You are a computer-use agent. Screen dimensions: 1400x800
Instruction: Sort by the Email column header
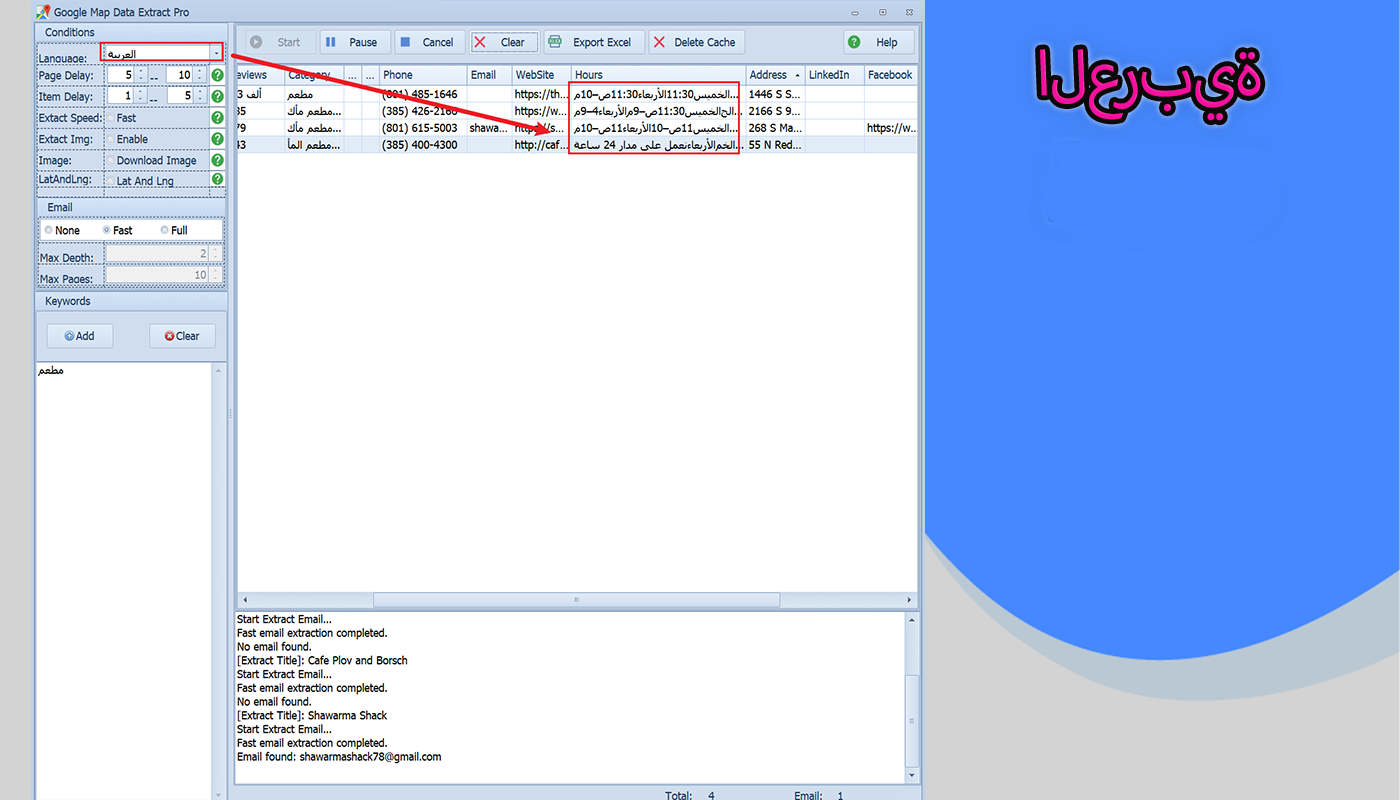click(489, 75)
